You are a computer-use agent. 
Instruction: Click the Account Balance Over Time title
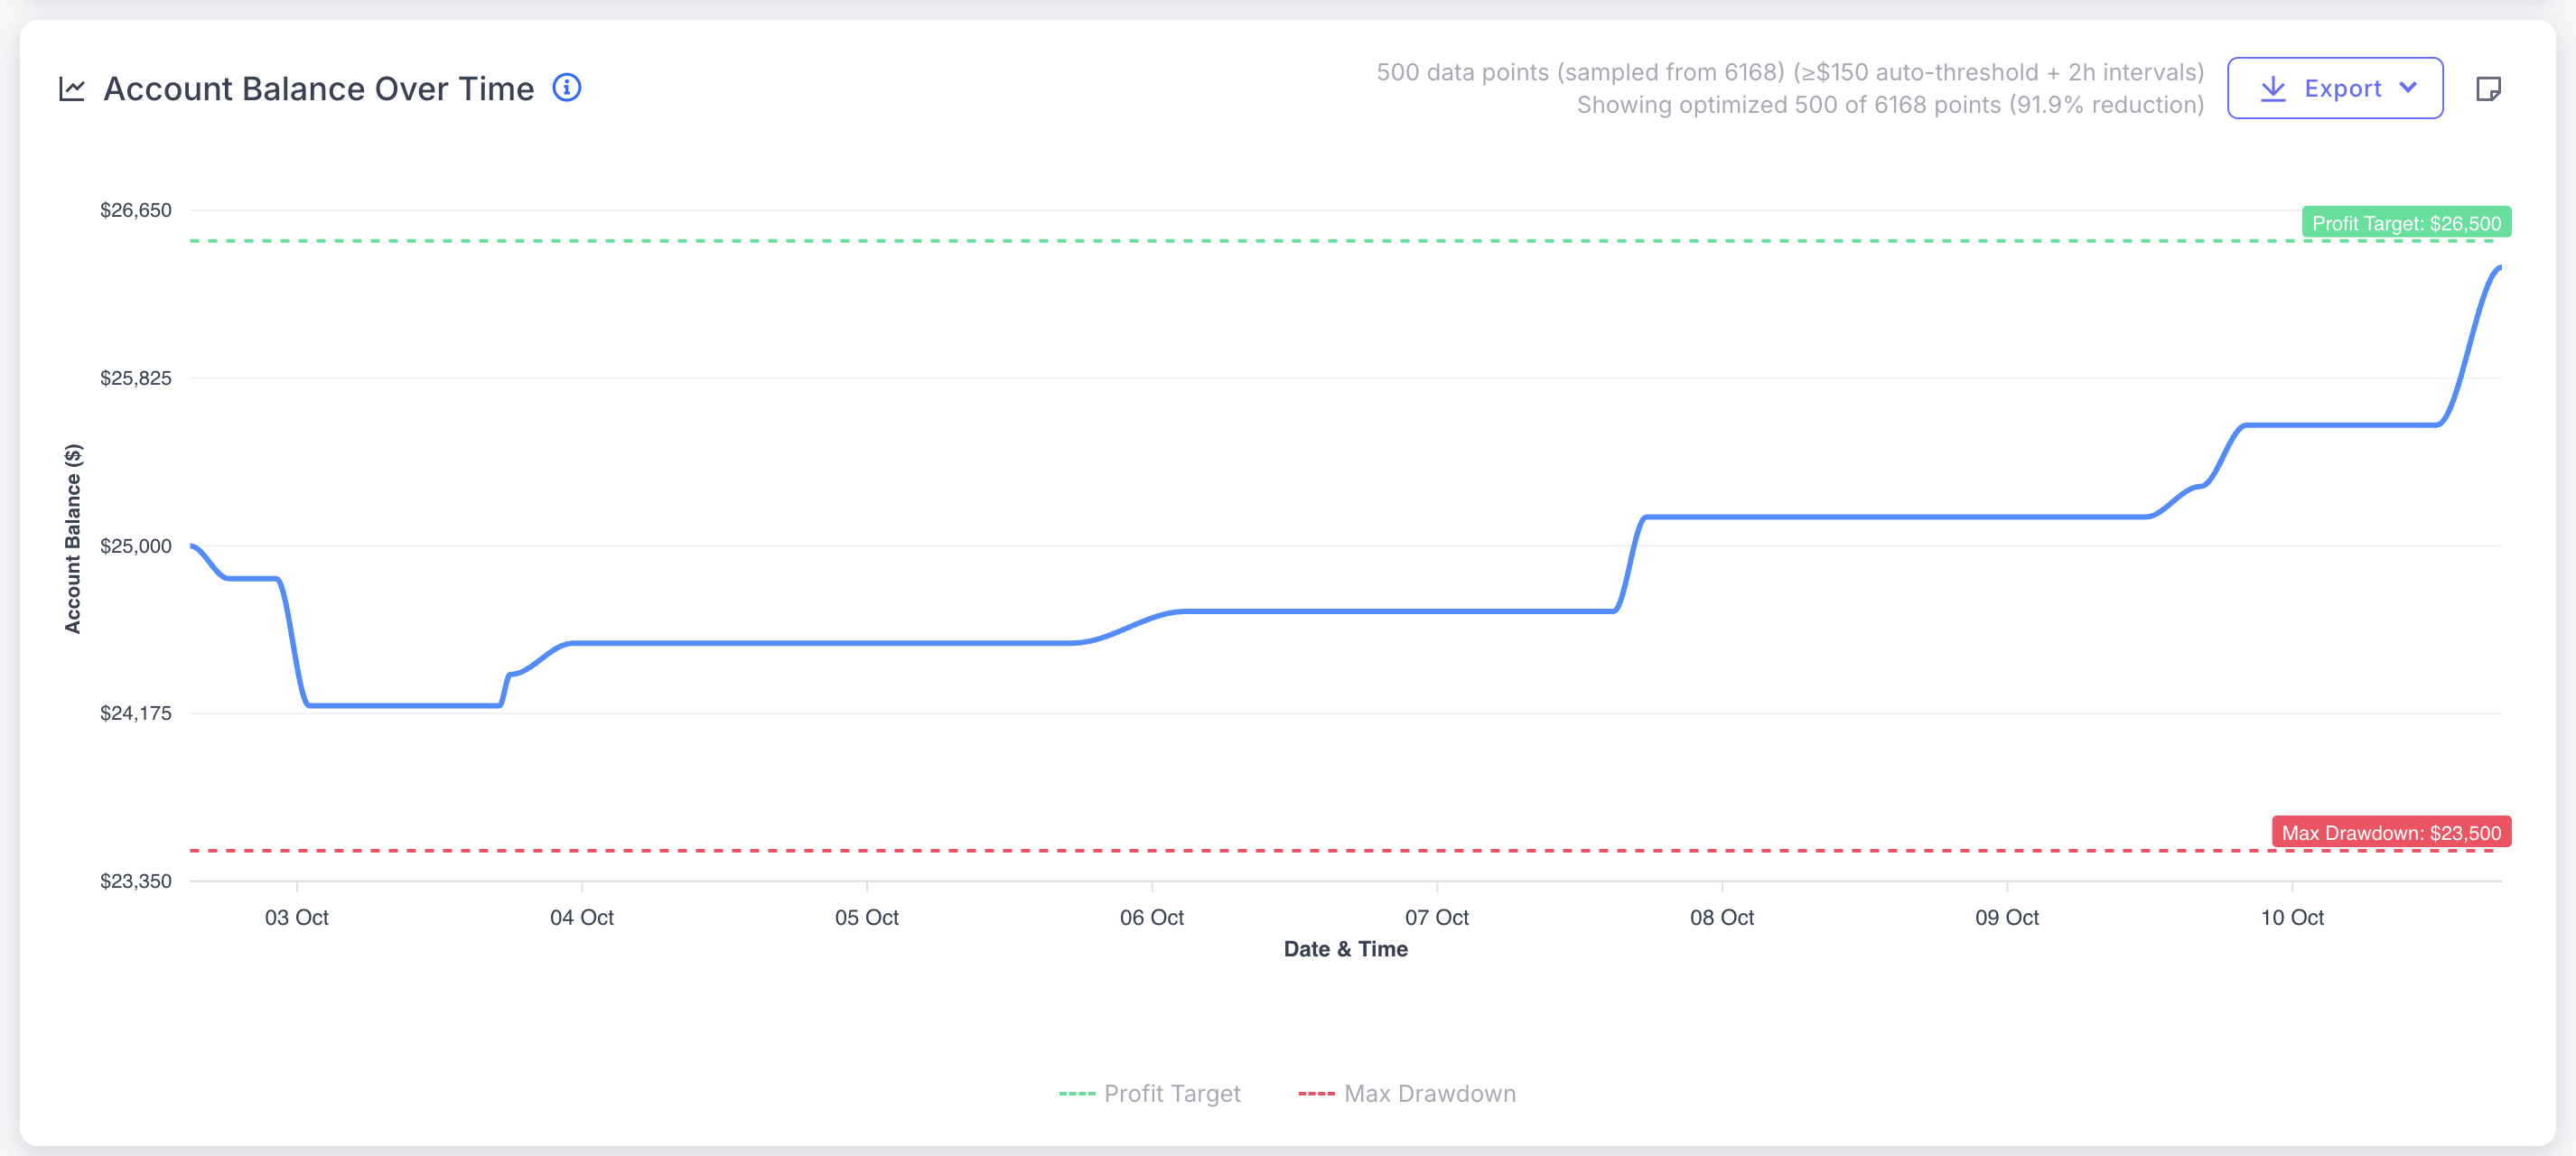pos(318,88)
